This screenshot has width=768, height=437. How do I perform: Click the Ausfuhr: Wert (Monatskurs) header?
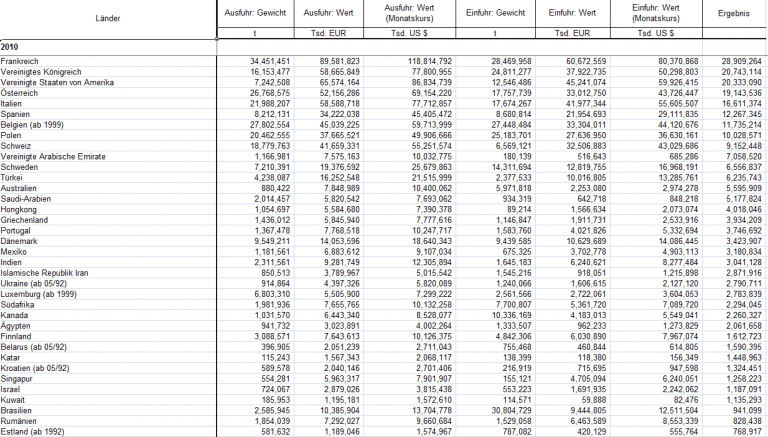point(413,14)
